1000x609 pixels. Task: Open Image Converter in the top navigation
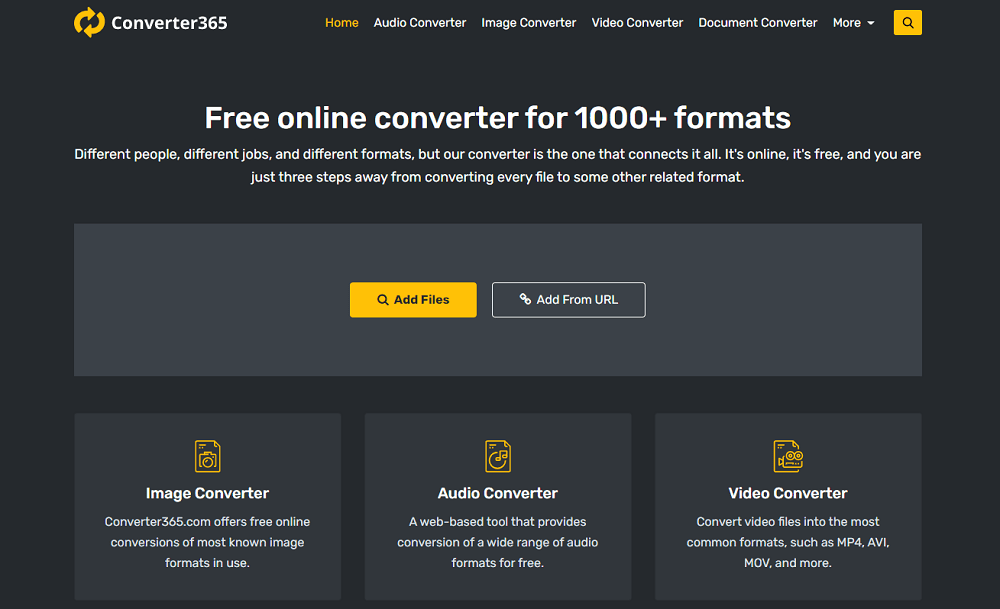(529, 23)
